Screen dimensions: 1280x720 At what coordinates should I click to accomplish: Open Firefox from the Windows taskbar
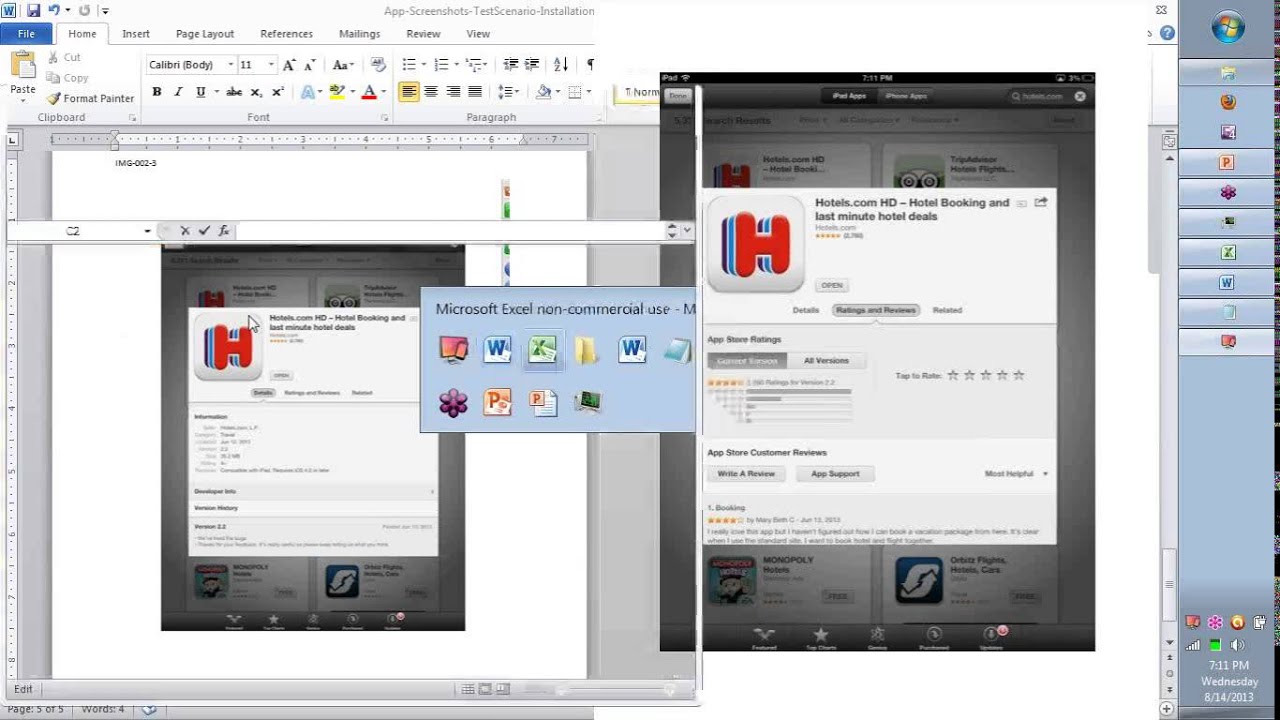1228,102
